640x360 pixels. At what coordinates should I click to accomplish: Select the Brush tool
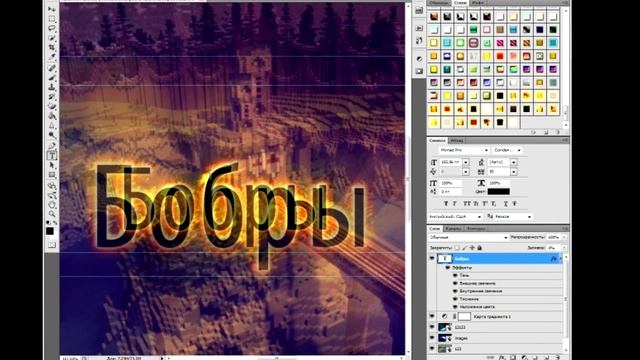tap(52, 78)
